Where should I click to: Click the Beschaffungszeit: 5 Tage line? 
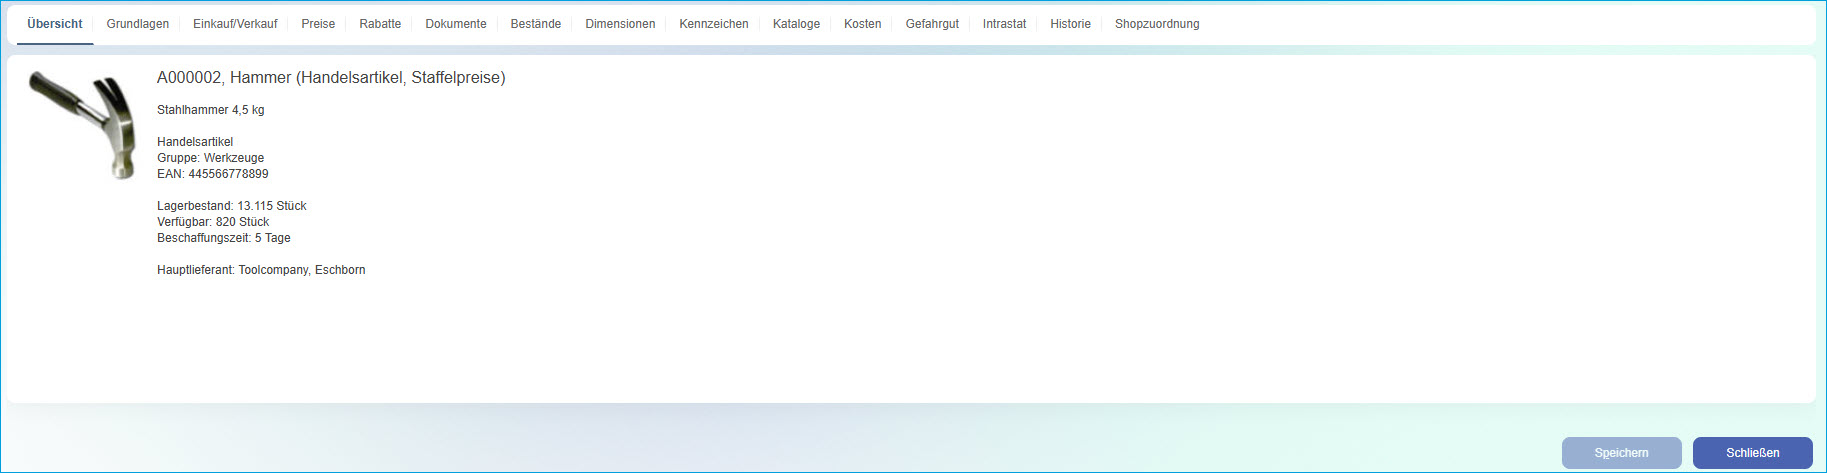[x=224, y=238]
